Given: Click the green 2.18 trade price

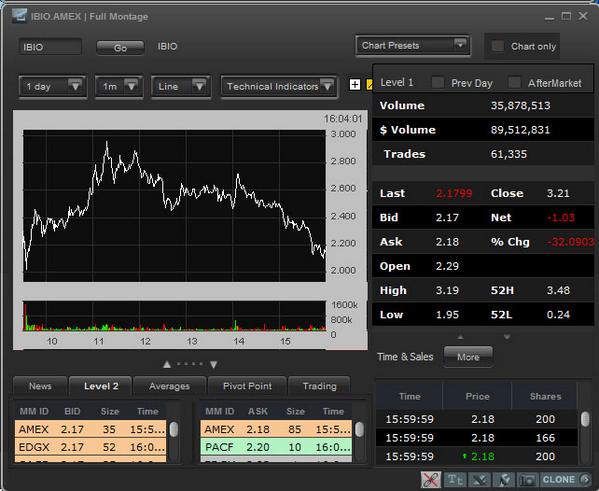Looking at the screenshot, I should [482, 456].
